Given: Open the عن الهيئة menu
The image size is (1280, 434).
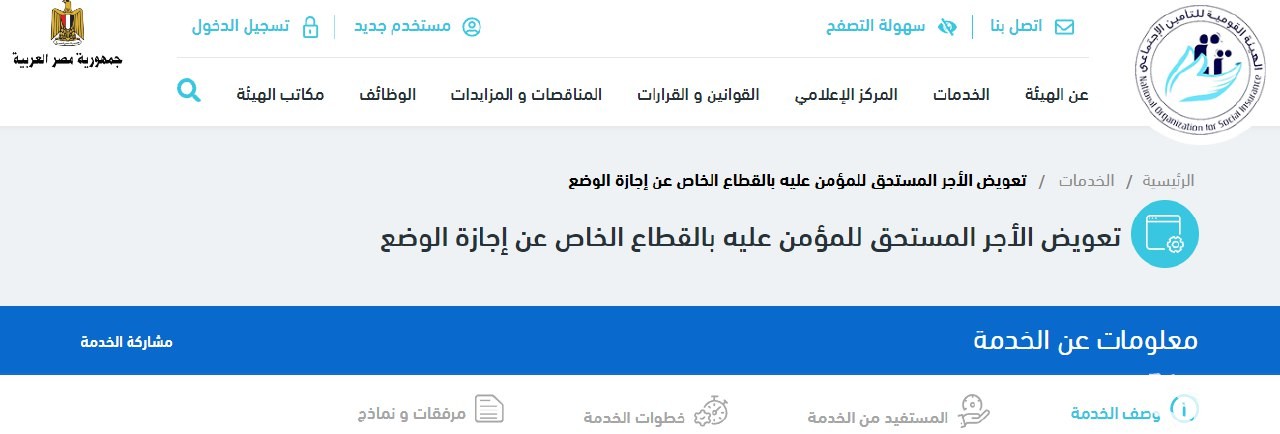Looking at the screenshot, I should point(1056,95).
